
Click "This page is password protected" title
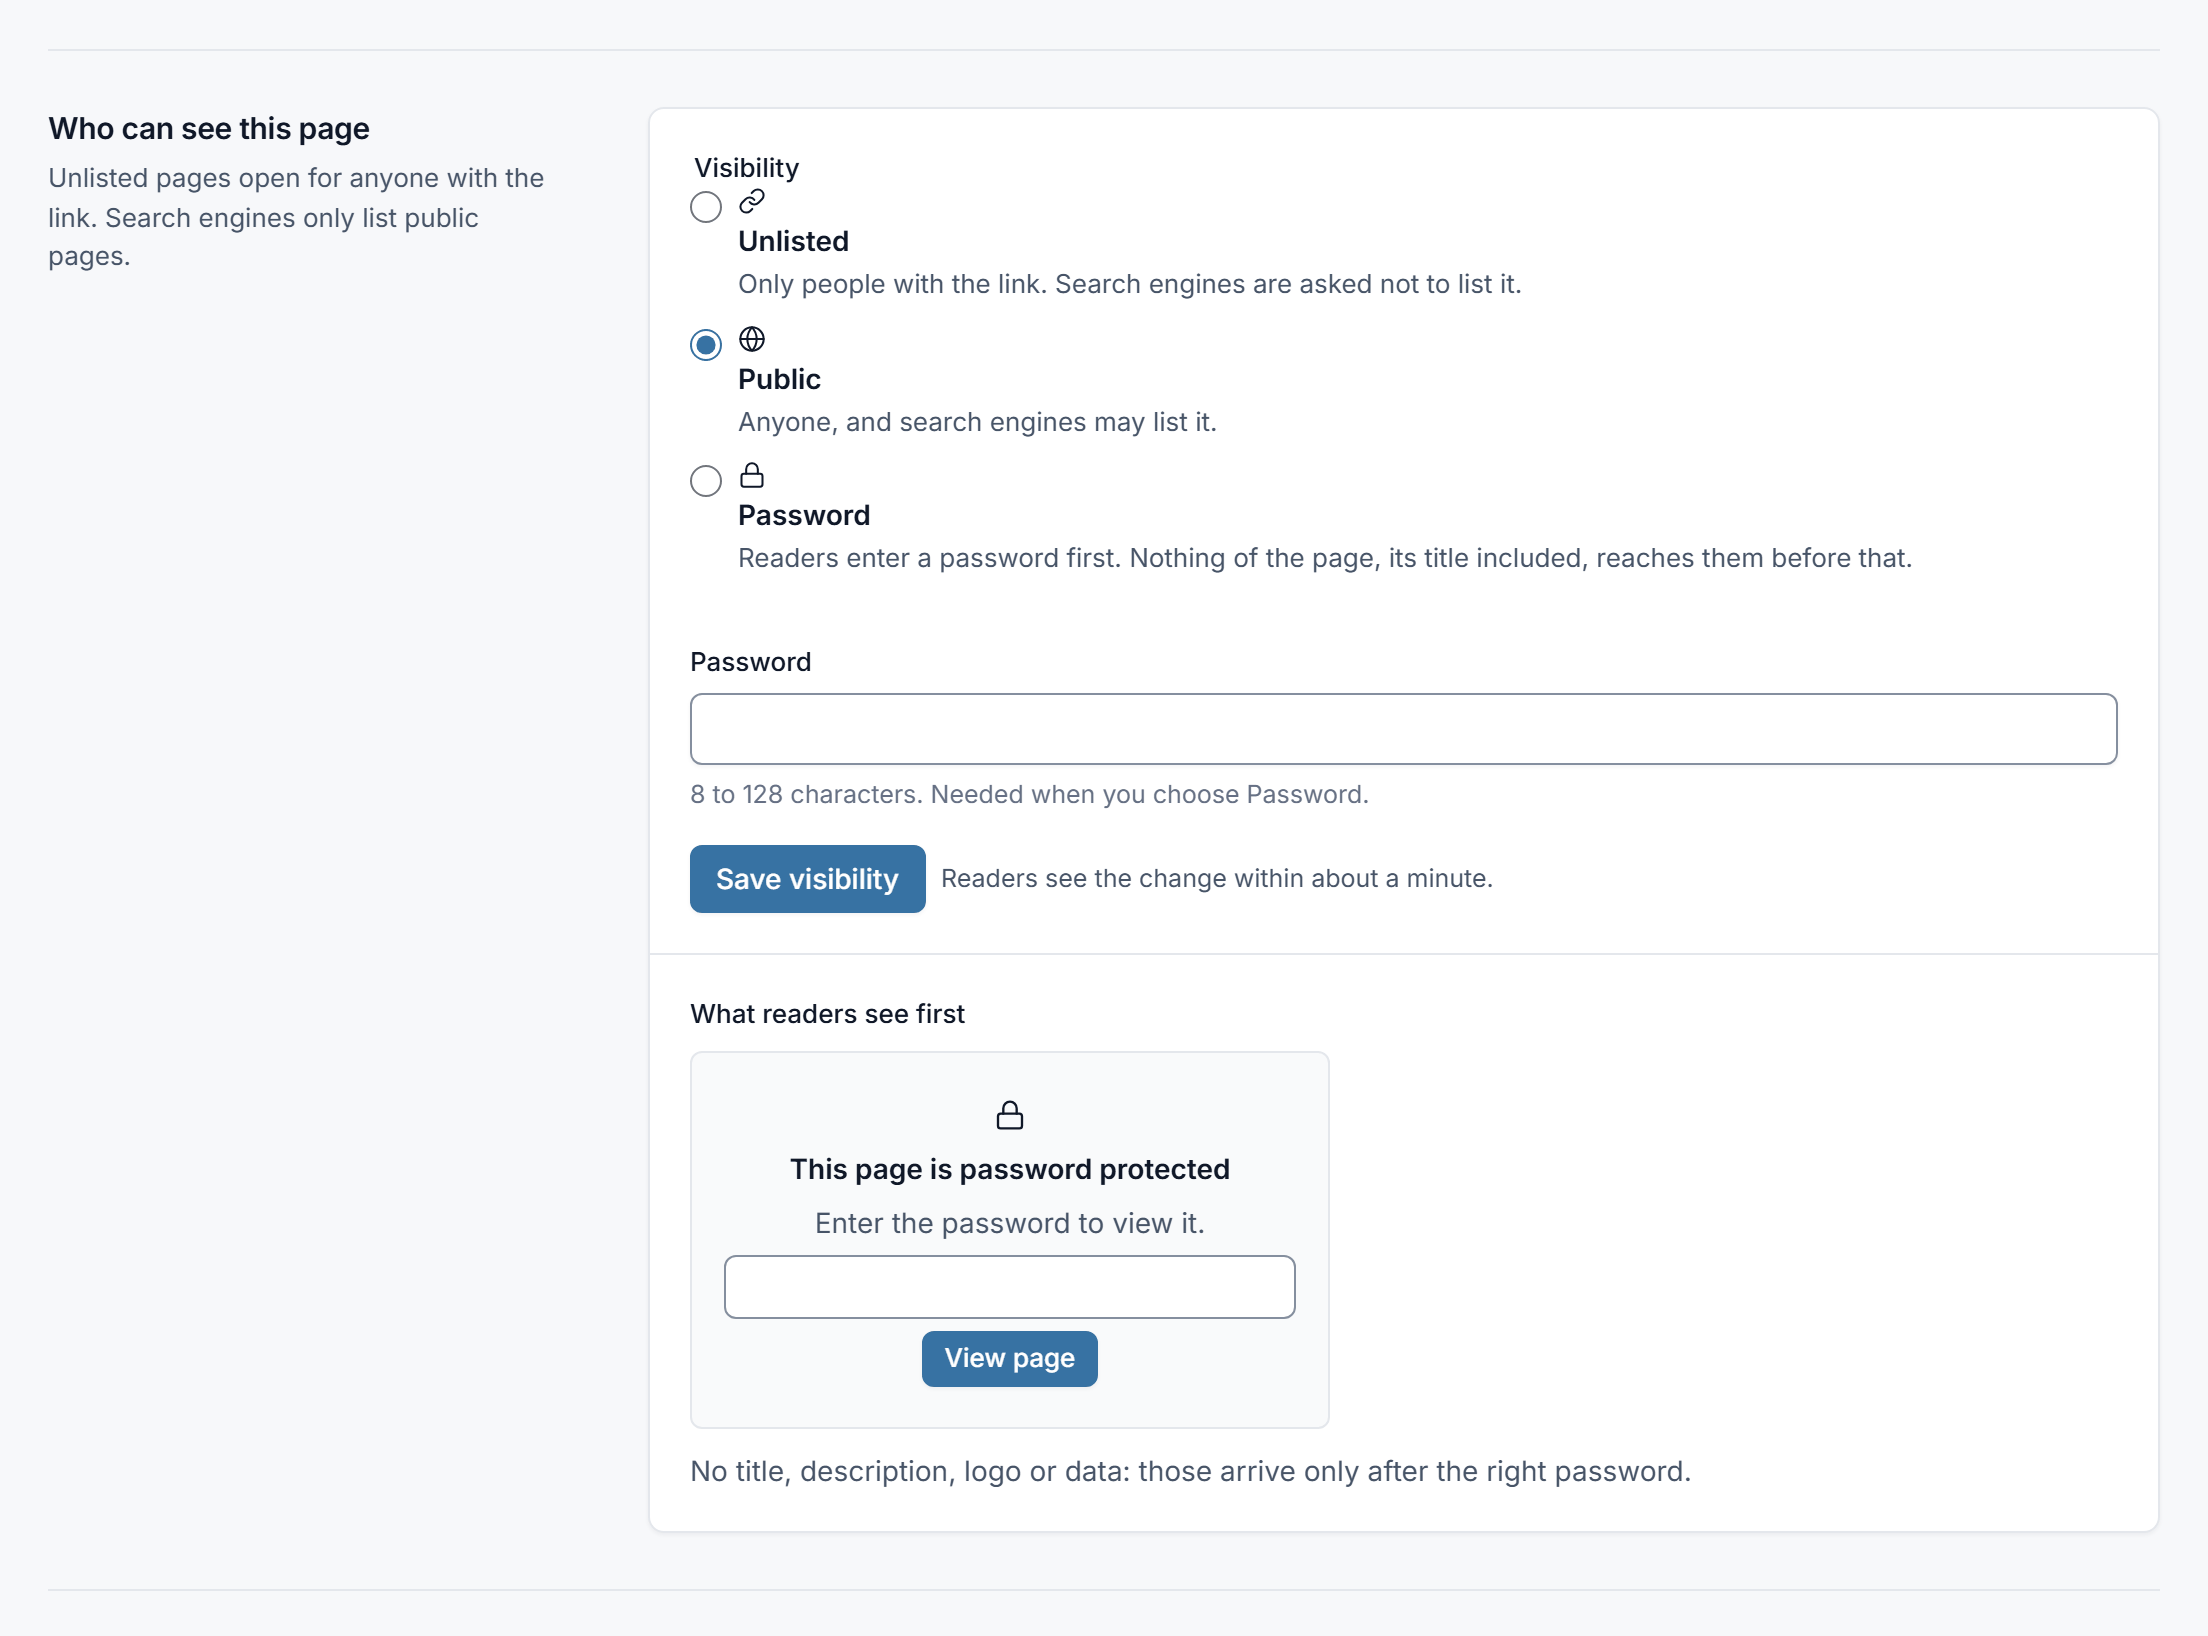(1010, 1170)
